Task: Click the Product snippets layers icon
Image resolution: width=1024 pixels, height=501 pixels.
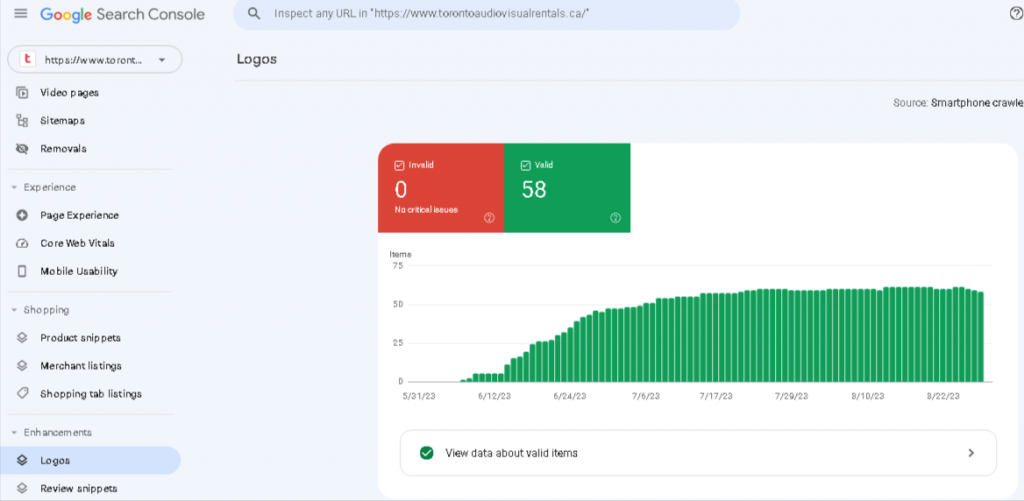Action: (x=22, y=338)
